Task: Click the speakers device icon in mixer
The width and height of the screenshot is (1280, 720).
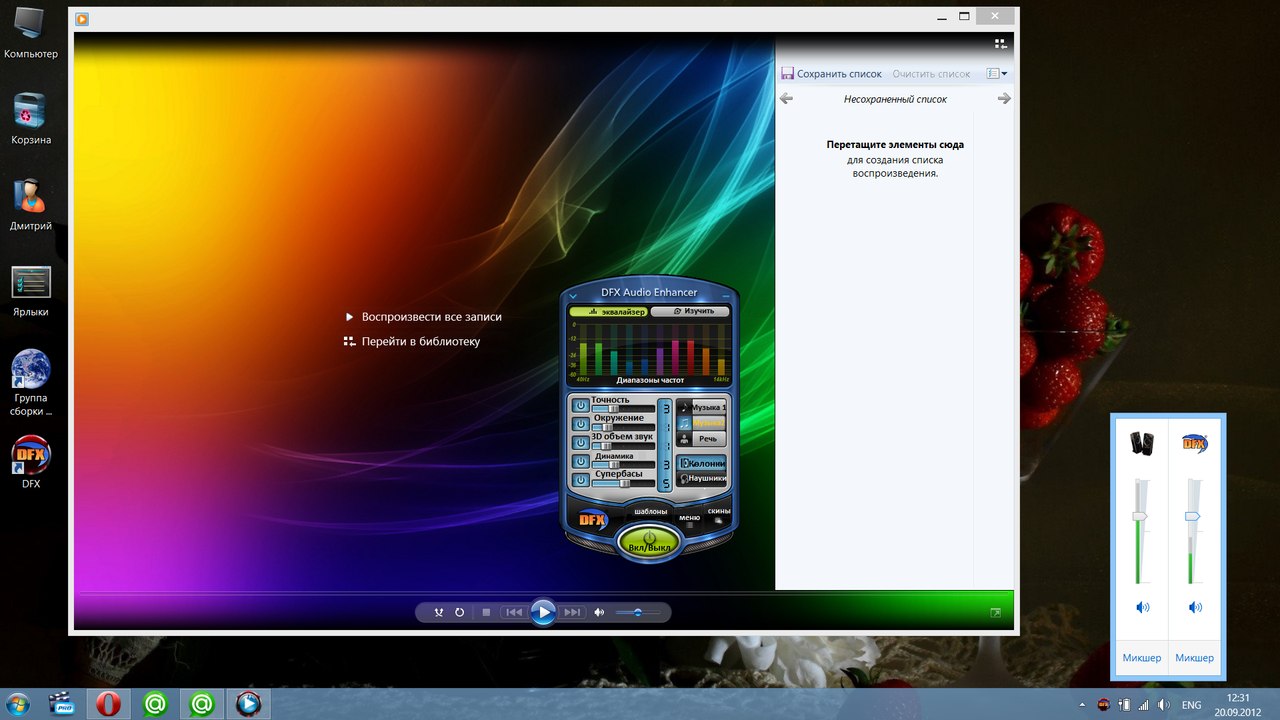Action: pyautogui.click(x=1141, y=442)
